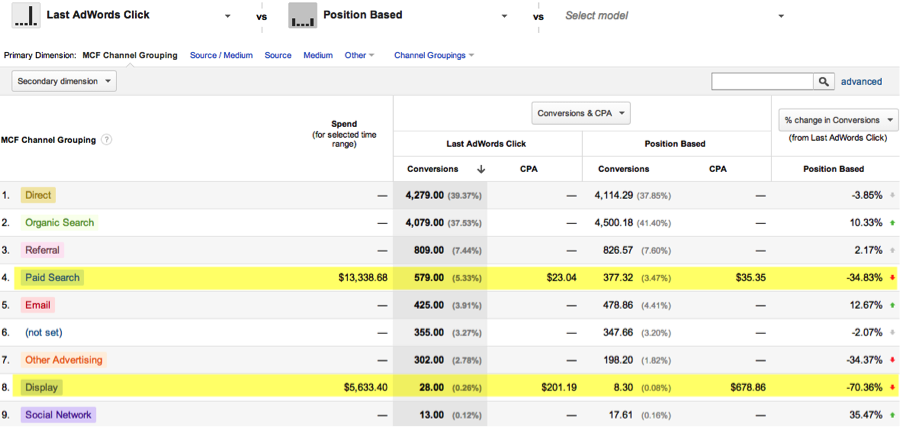Image resolution: width=900 pixels, height=427 pixels.
Task: Open the % change in Conversions dropdown
Action: pyautogui.click(x=838, y=120)
